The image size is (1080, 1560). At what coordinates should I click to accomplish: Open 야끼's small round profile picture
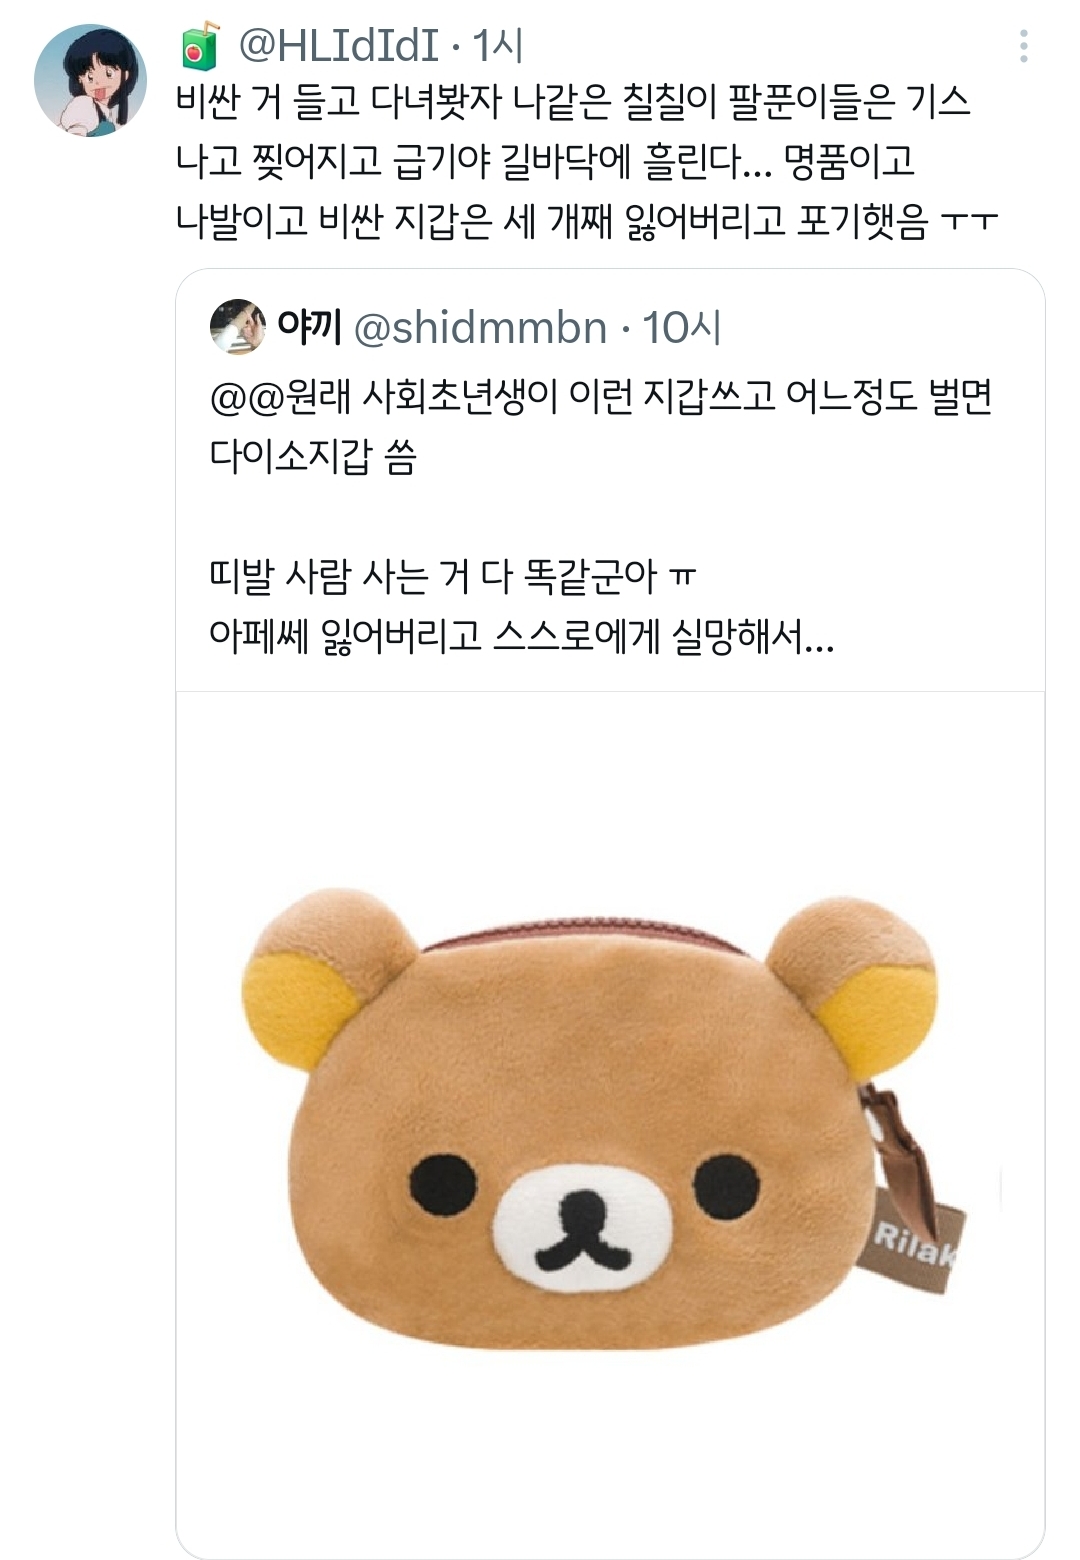coord(238,327)
